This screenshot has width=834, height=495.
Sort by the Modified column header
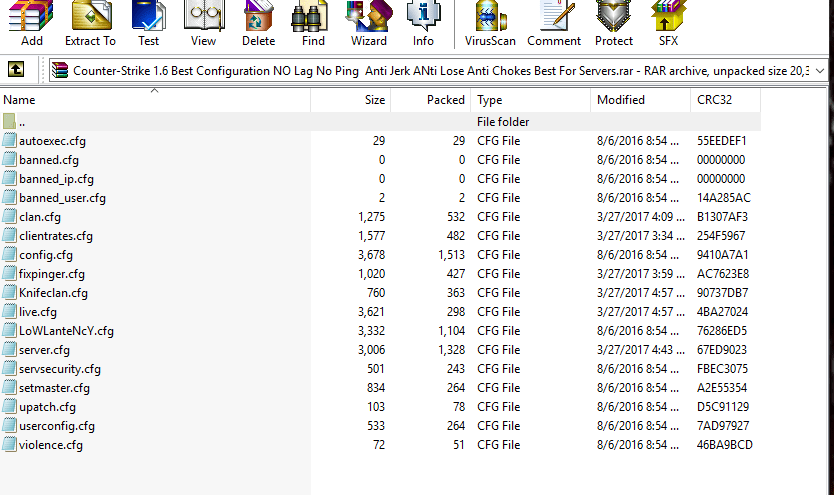click(x=640, y=100)
